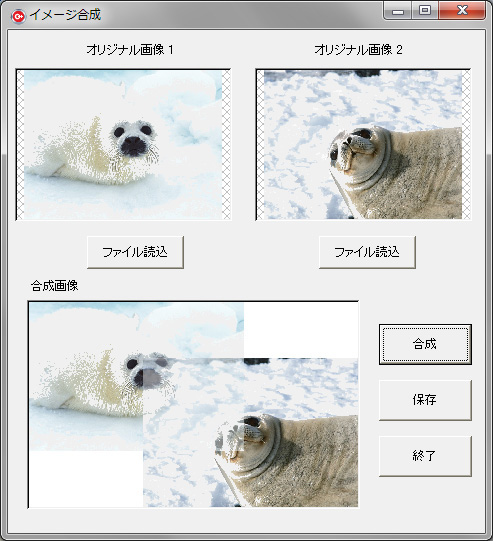The image size is (493, 541).
Task: Select the オリジナル画像 1 preview of white seal pup
Action: point(123,145)
